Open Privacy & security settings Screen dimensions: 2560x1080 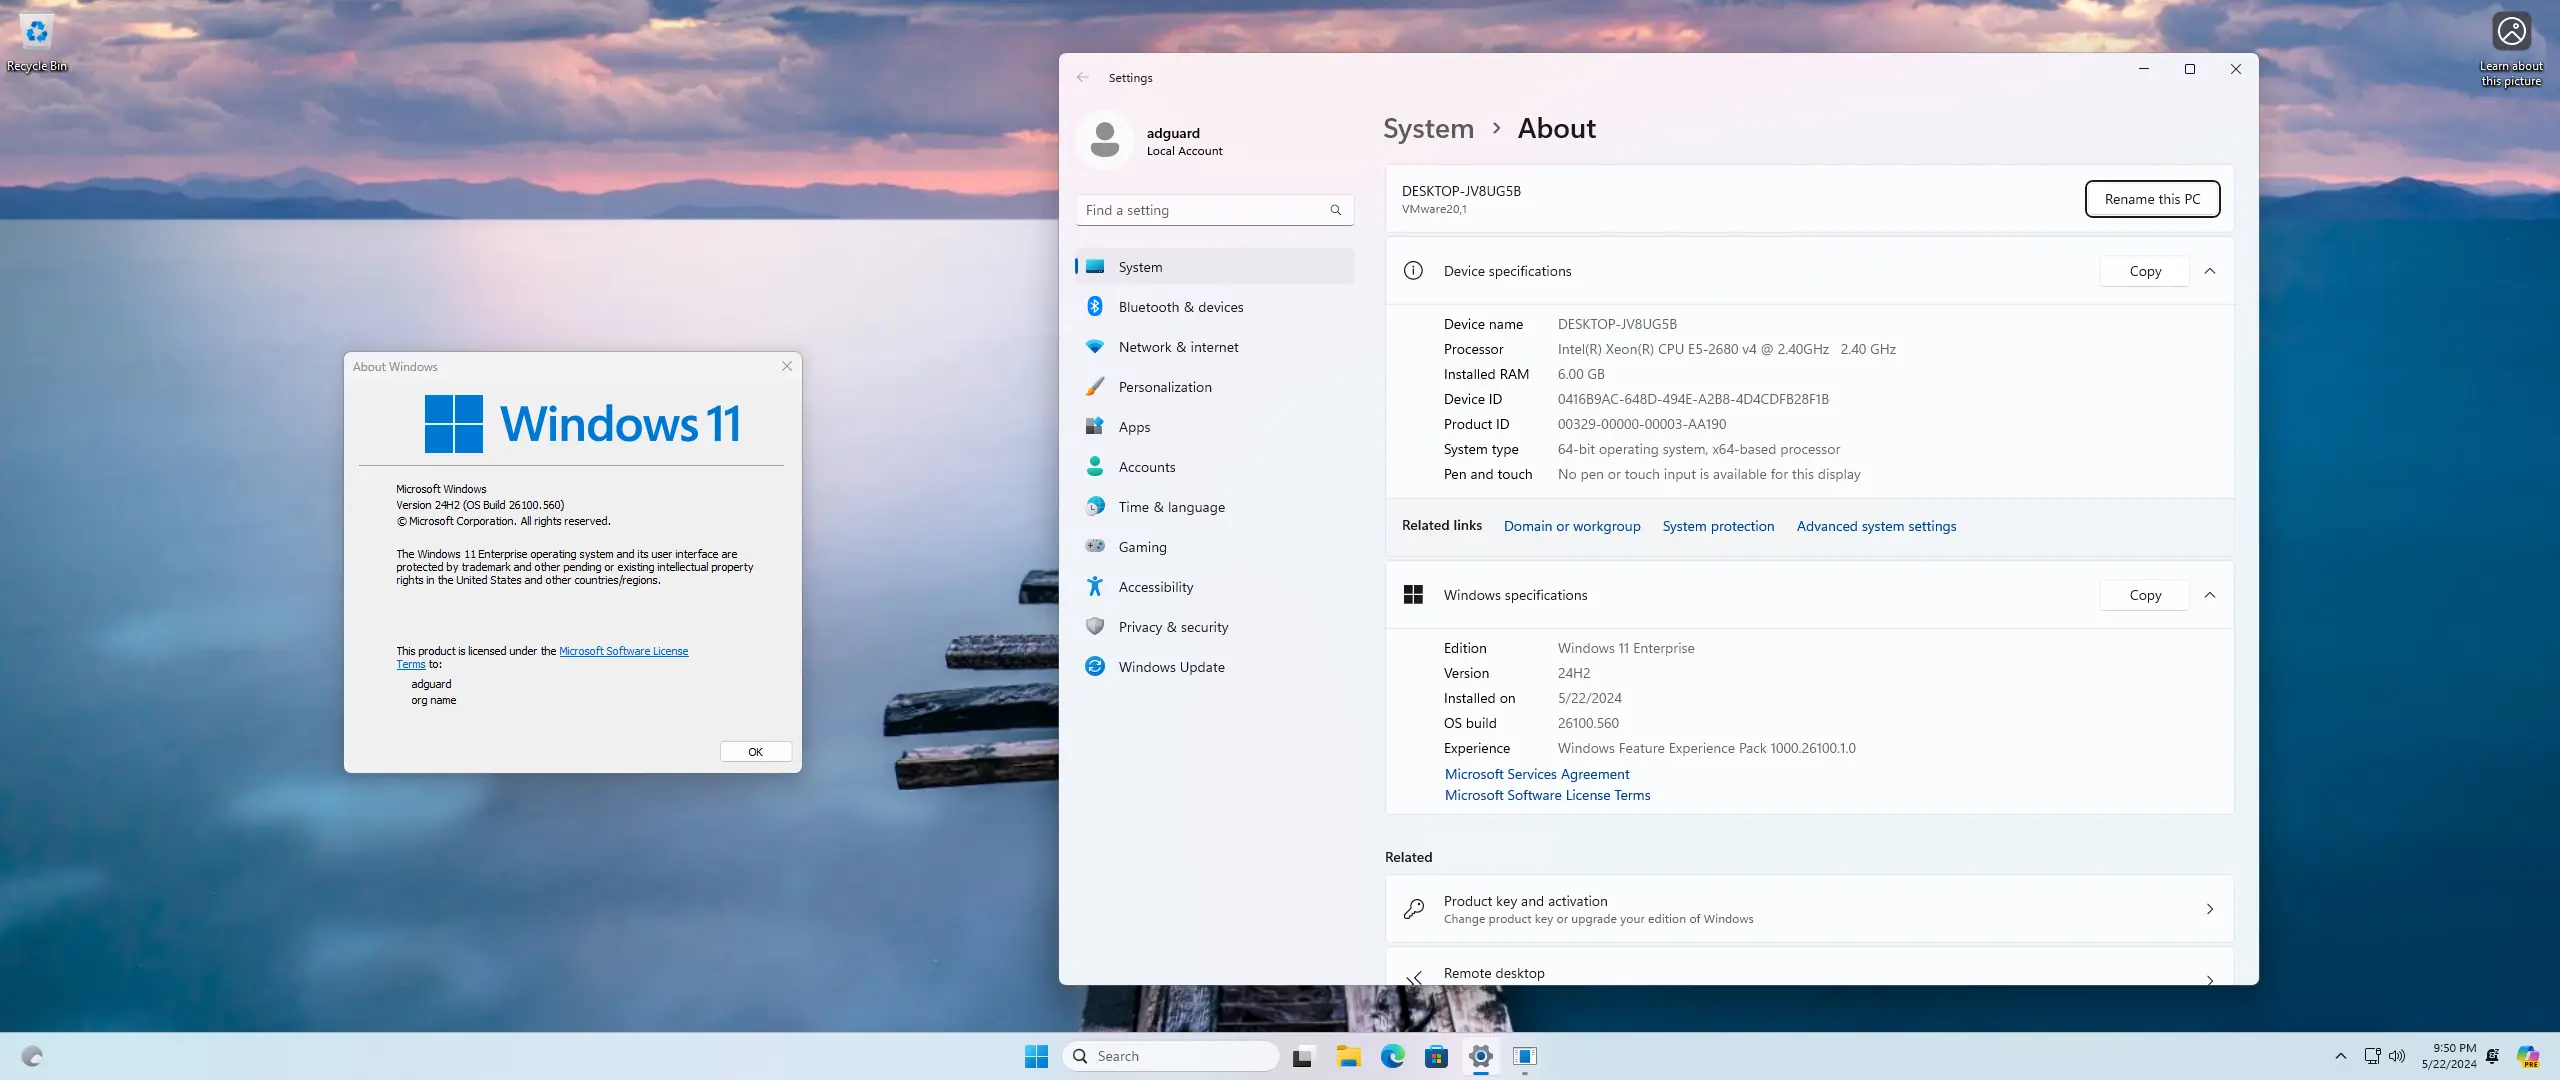[x=1173, y=626]
